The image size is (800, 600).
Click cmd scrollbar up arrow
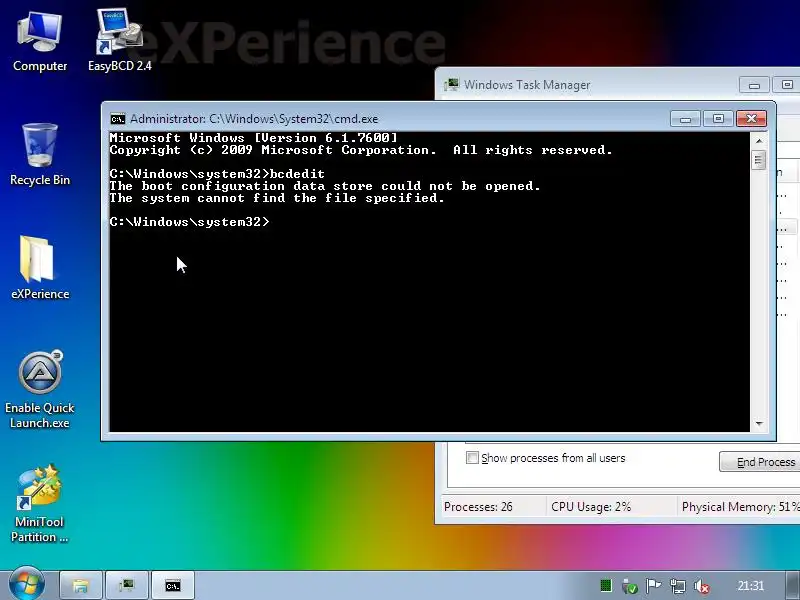[759, 141]
